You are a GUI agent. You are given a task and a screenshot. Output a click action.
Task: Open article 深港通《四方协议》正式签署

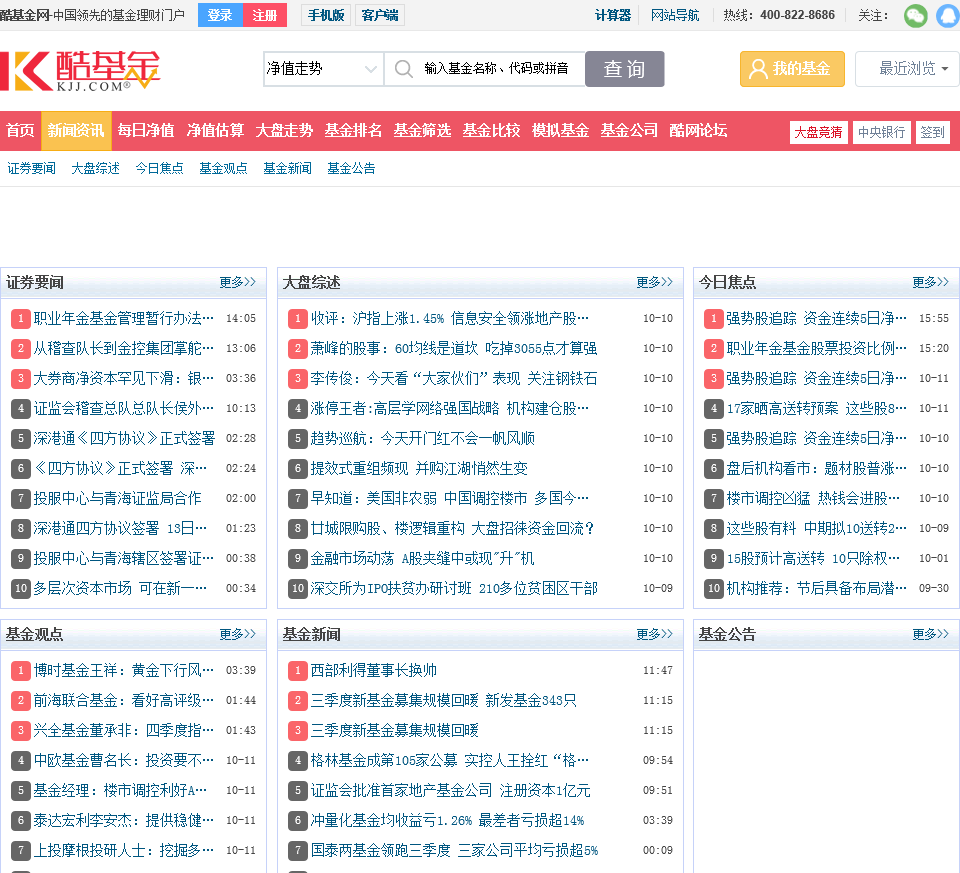[124, 438]
